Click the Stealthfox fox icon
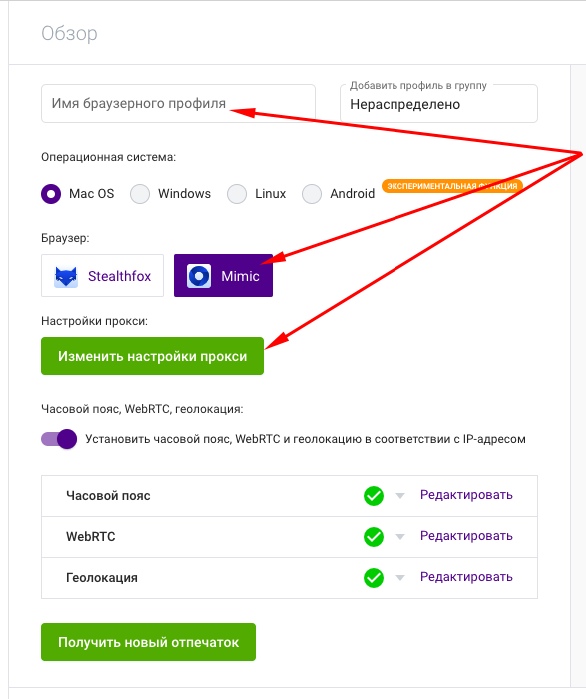Viewport: 586px width, 699px height. point(66,276)
